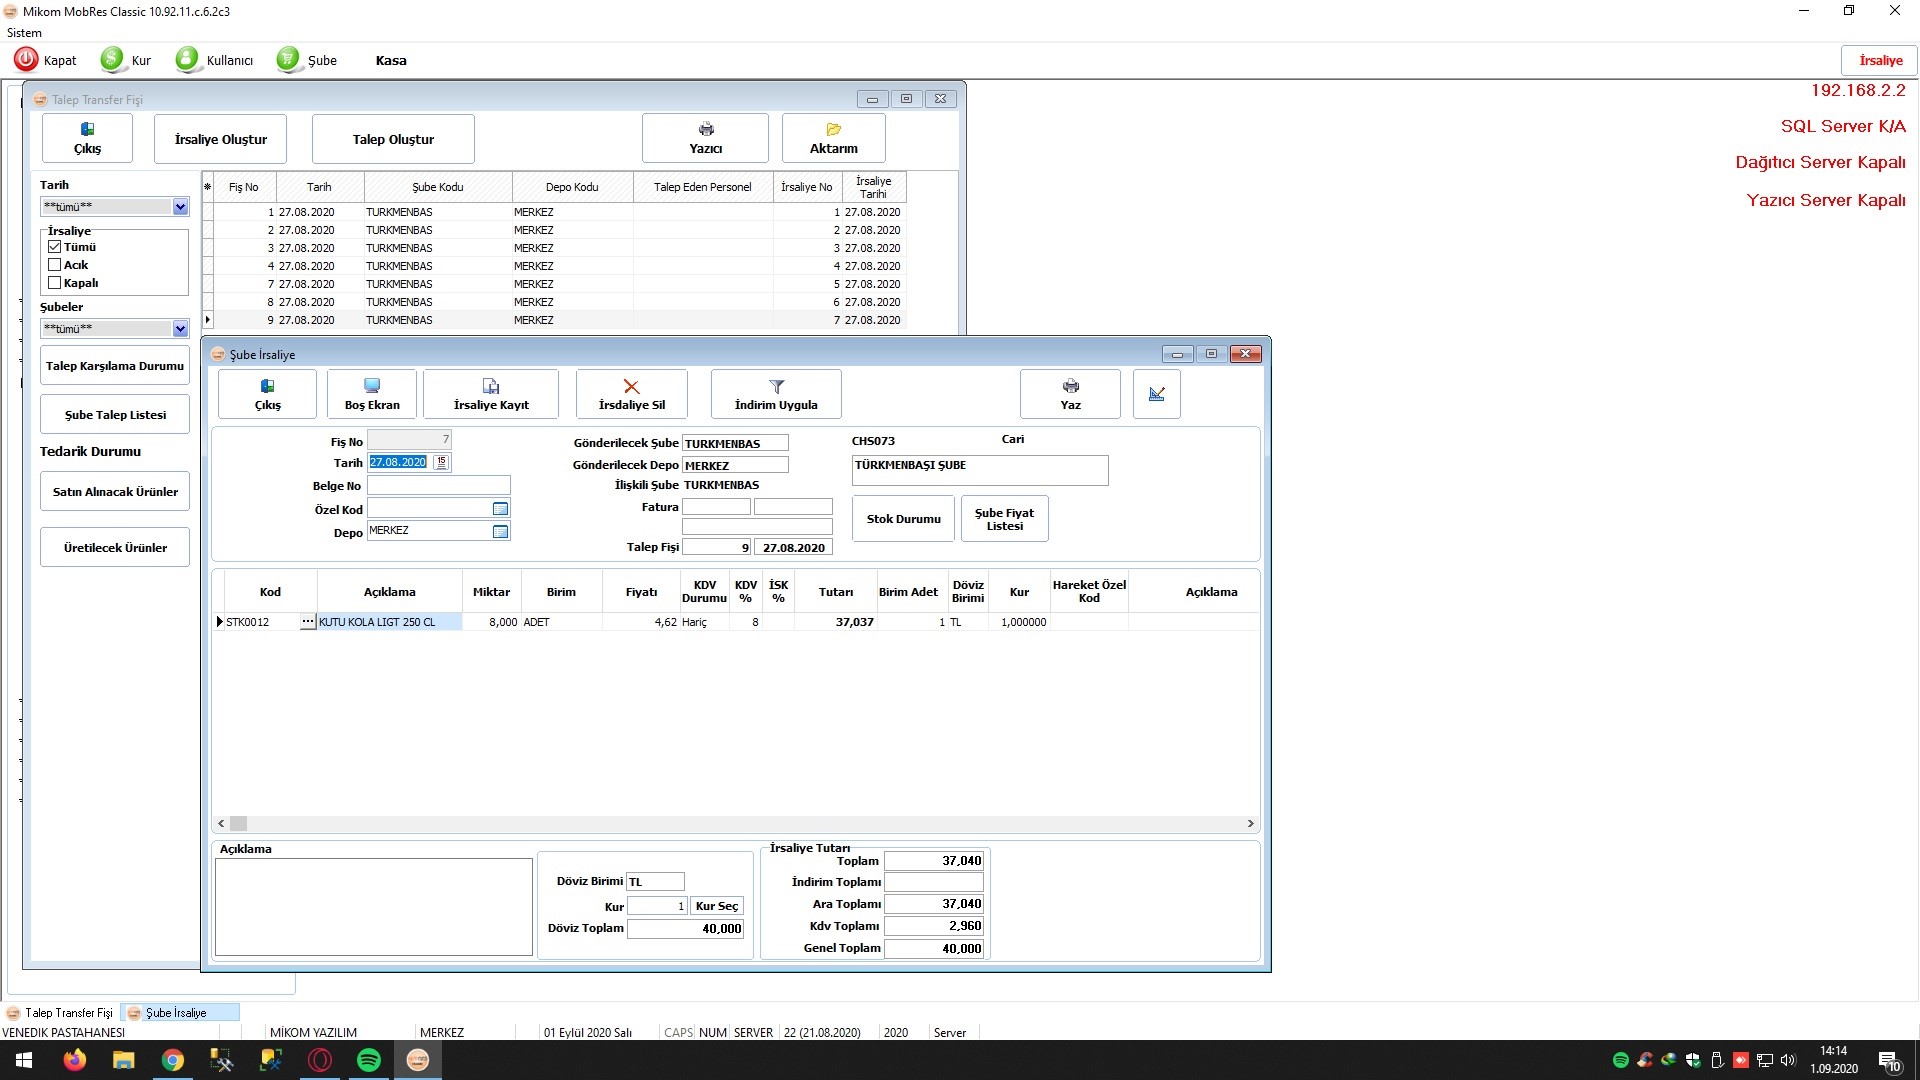Open Spotify from the taskbar
The width and height of the screenshot is (1920, 1080).
[369, 1060]
